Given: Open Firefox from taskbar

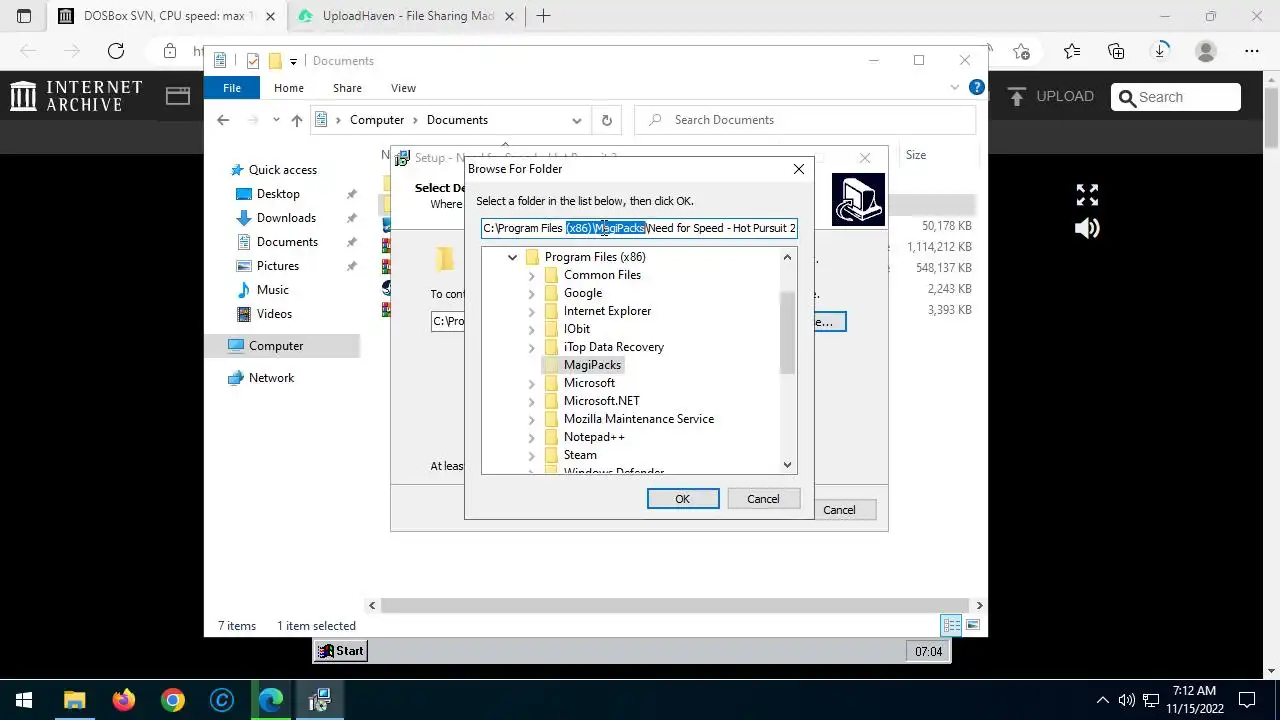Looking at the screenshot, I should pos(124,700).
